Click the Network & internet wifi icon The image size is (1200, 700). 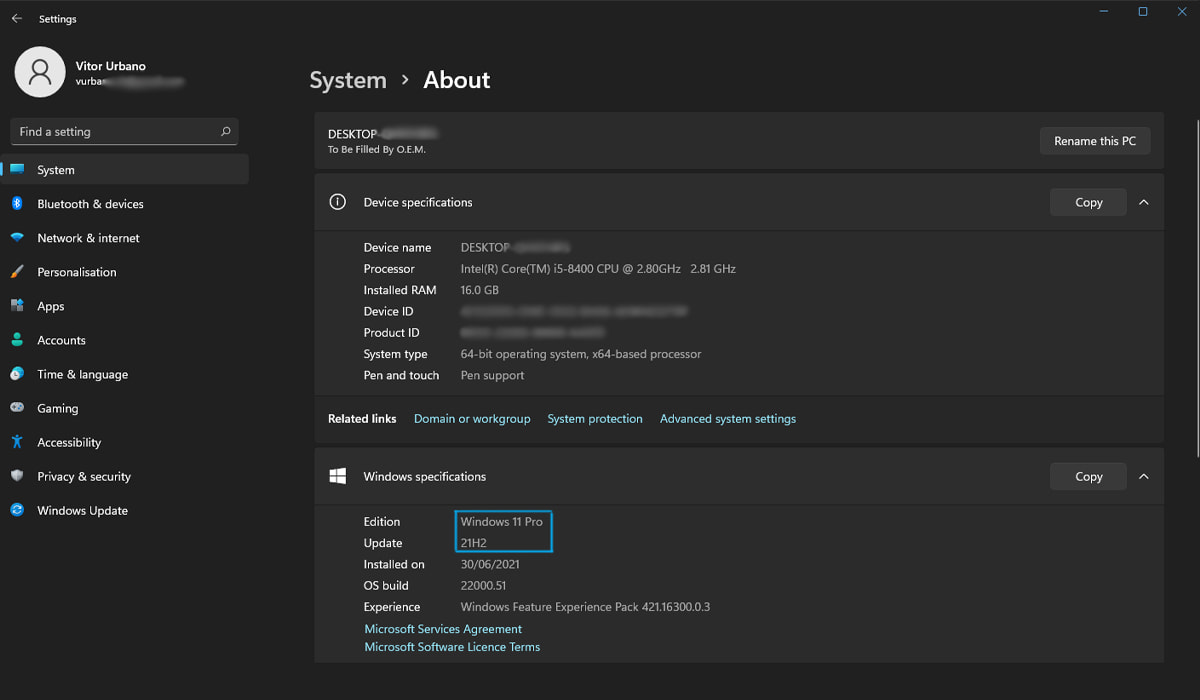click(x=17, y=238)
